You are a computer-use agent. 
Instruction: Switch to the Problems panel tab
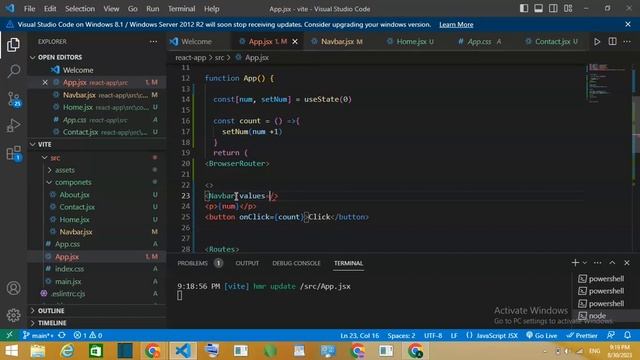point(192,263)
